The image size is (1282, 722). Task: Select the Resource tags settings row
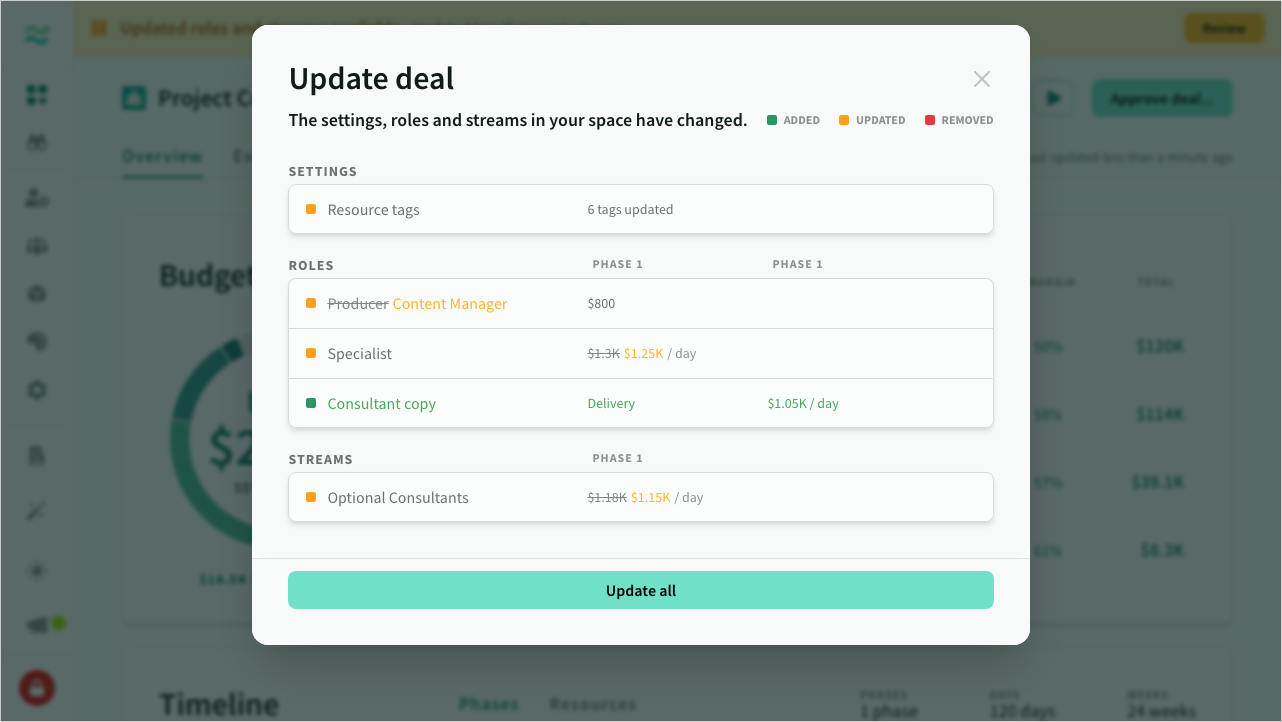click(x=640, y=210)
